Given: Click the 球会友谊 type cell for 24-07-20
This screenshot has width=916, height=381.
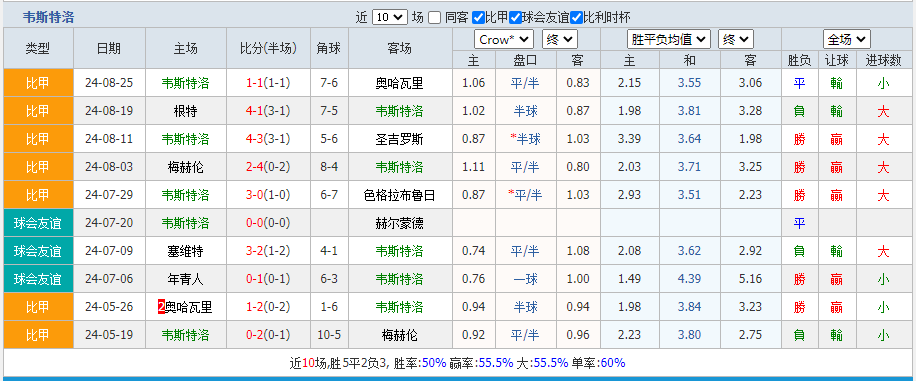Looking at the screenshot, I should pyautogui.click(x=38, y=223).
